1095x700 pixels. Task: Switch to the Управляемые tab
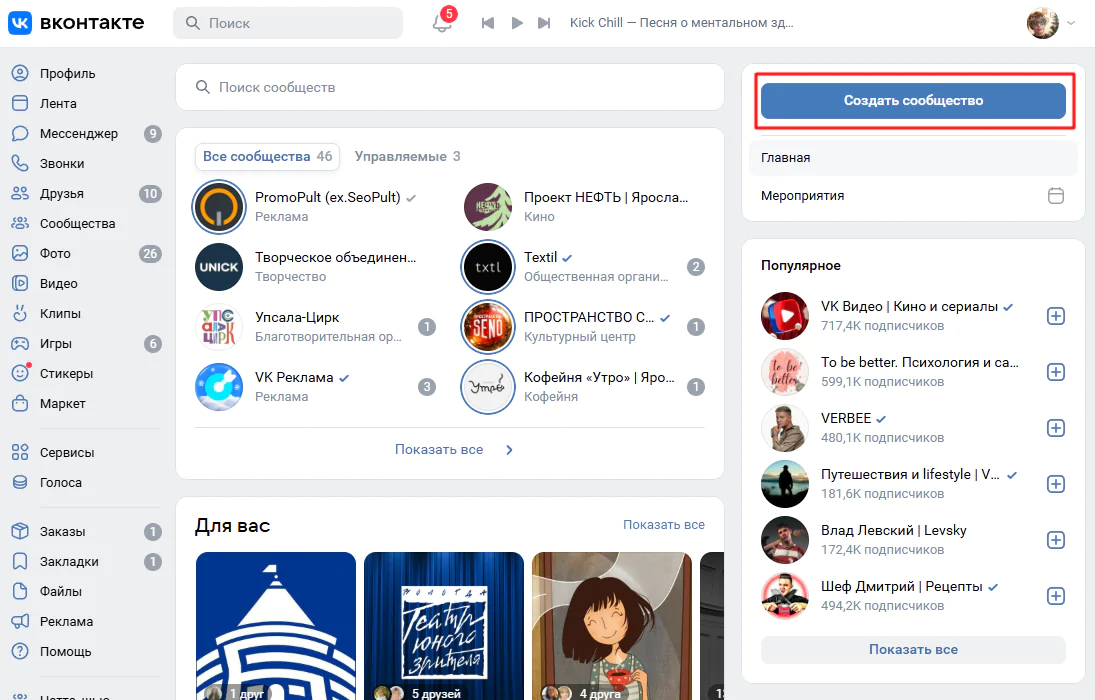(x=407, y=157)
